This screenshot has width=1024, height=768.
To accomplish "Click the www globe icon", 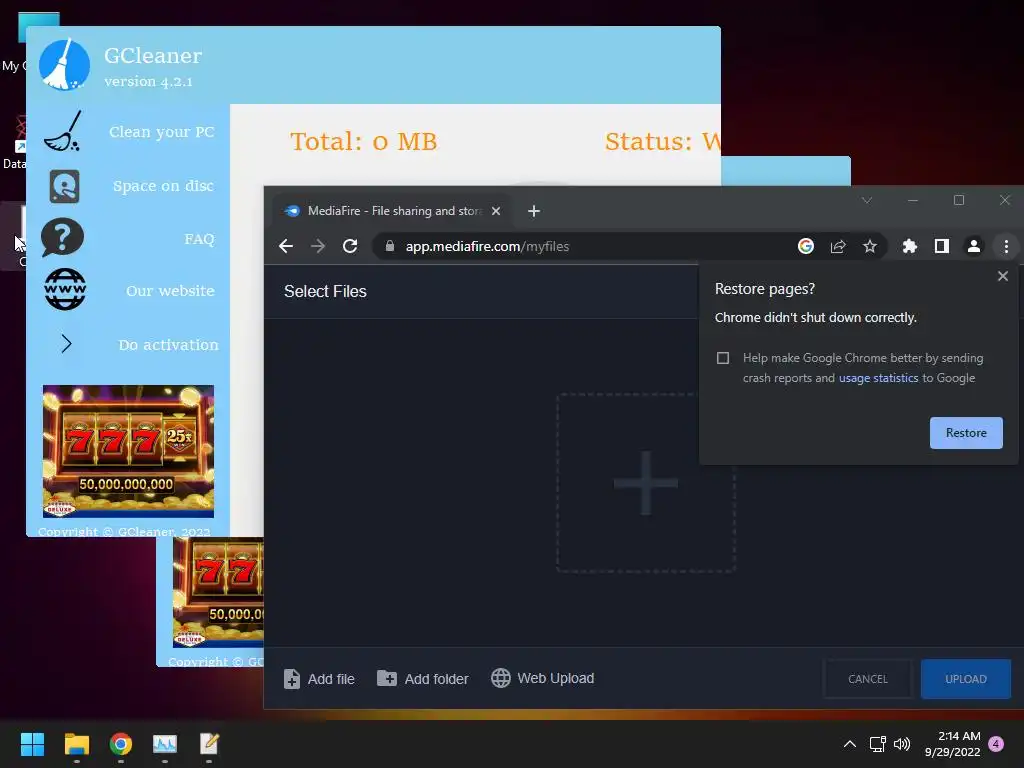I will (65, 289).
